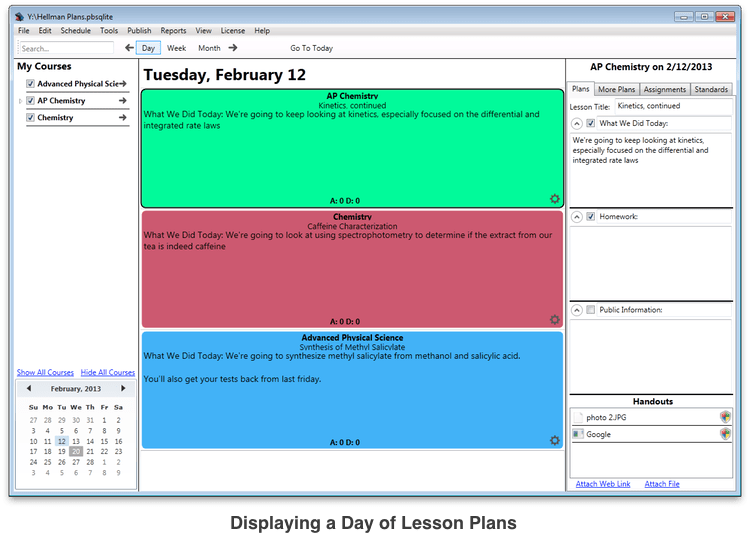Go to previous day with back arrow
This screenshot has height=540, width=750.
pos(129,48)
